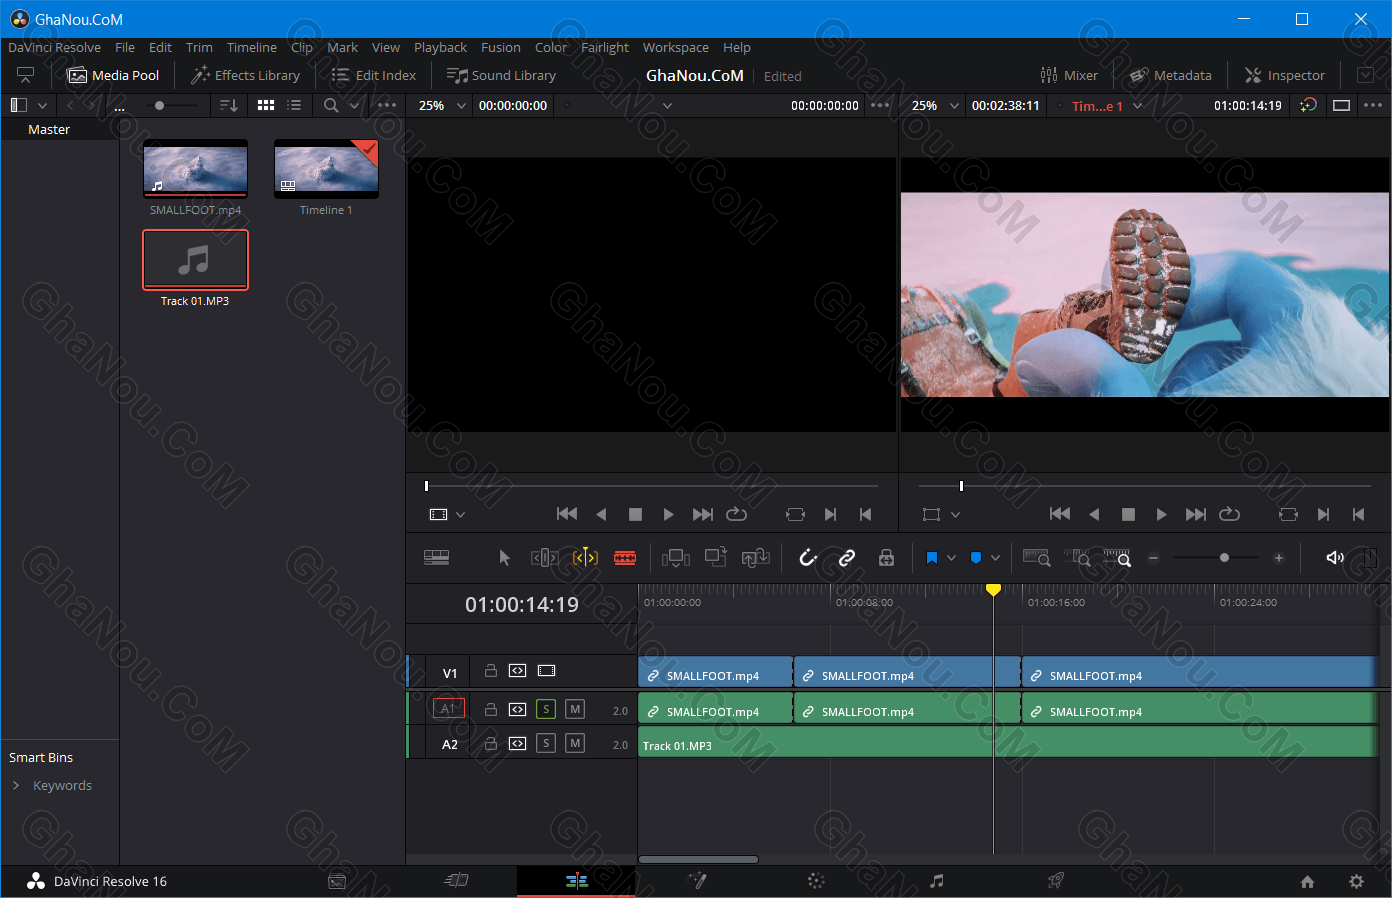The image size is (1392, 898).
Task: Lock the A2 audio track
Action: [x=491, y=743]
